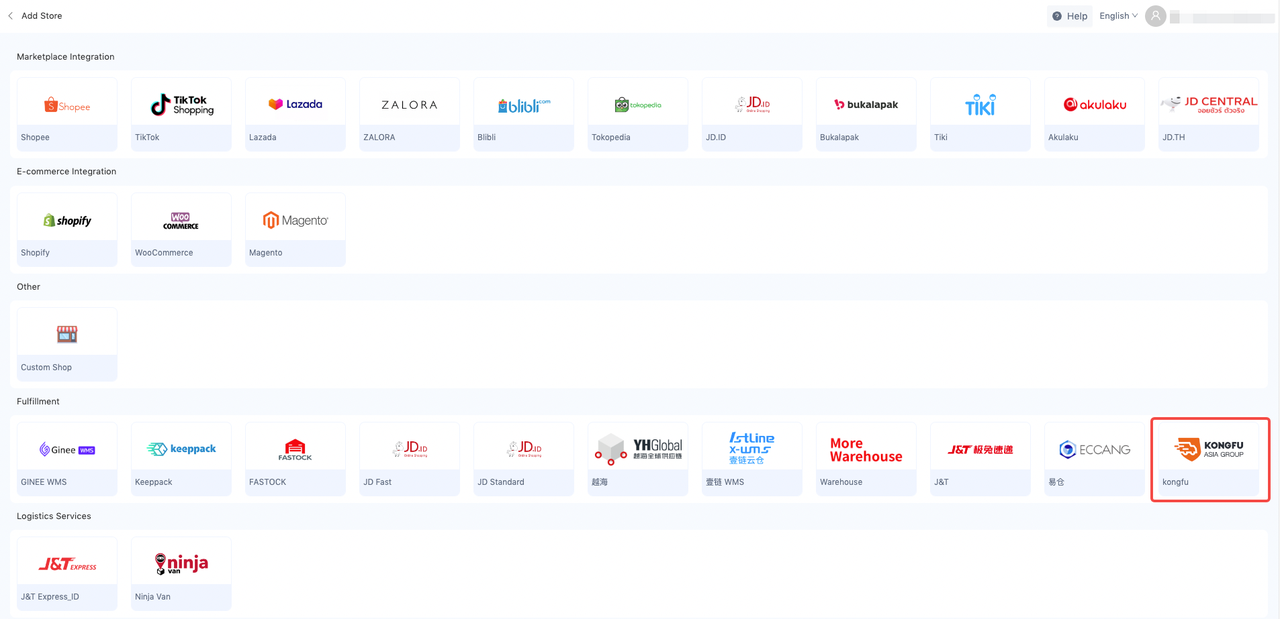Pick the Magento logo

pyautogui.click(x=295, y=220)
